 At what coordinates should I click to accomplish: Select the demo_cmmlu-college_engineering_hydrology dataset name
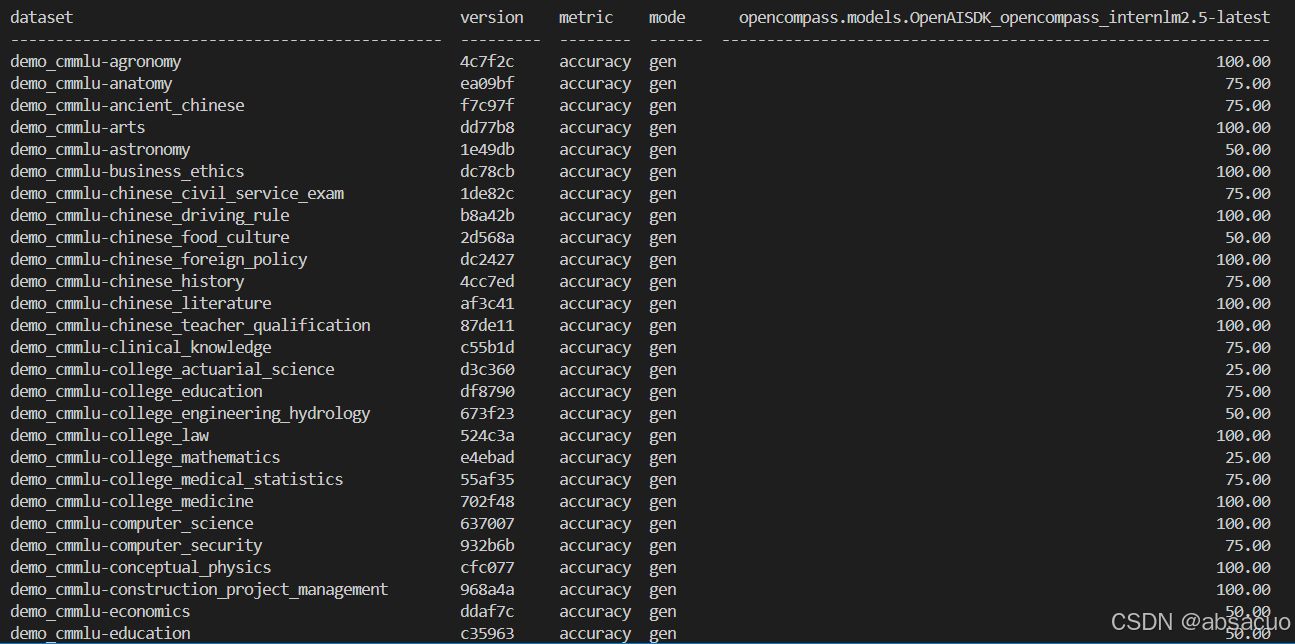(190, 413)
